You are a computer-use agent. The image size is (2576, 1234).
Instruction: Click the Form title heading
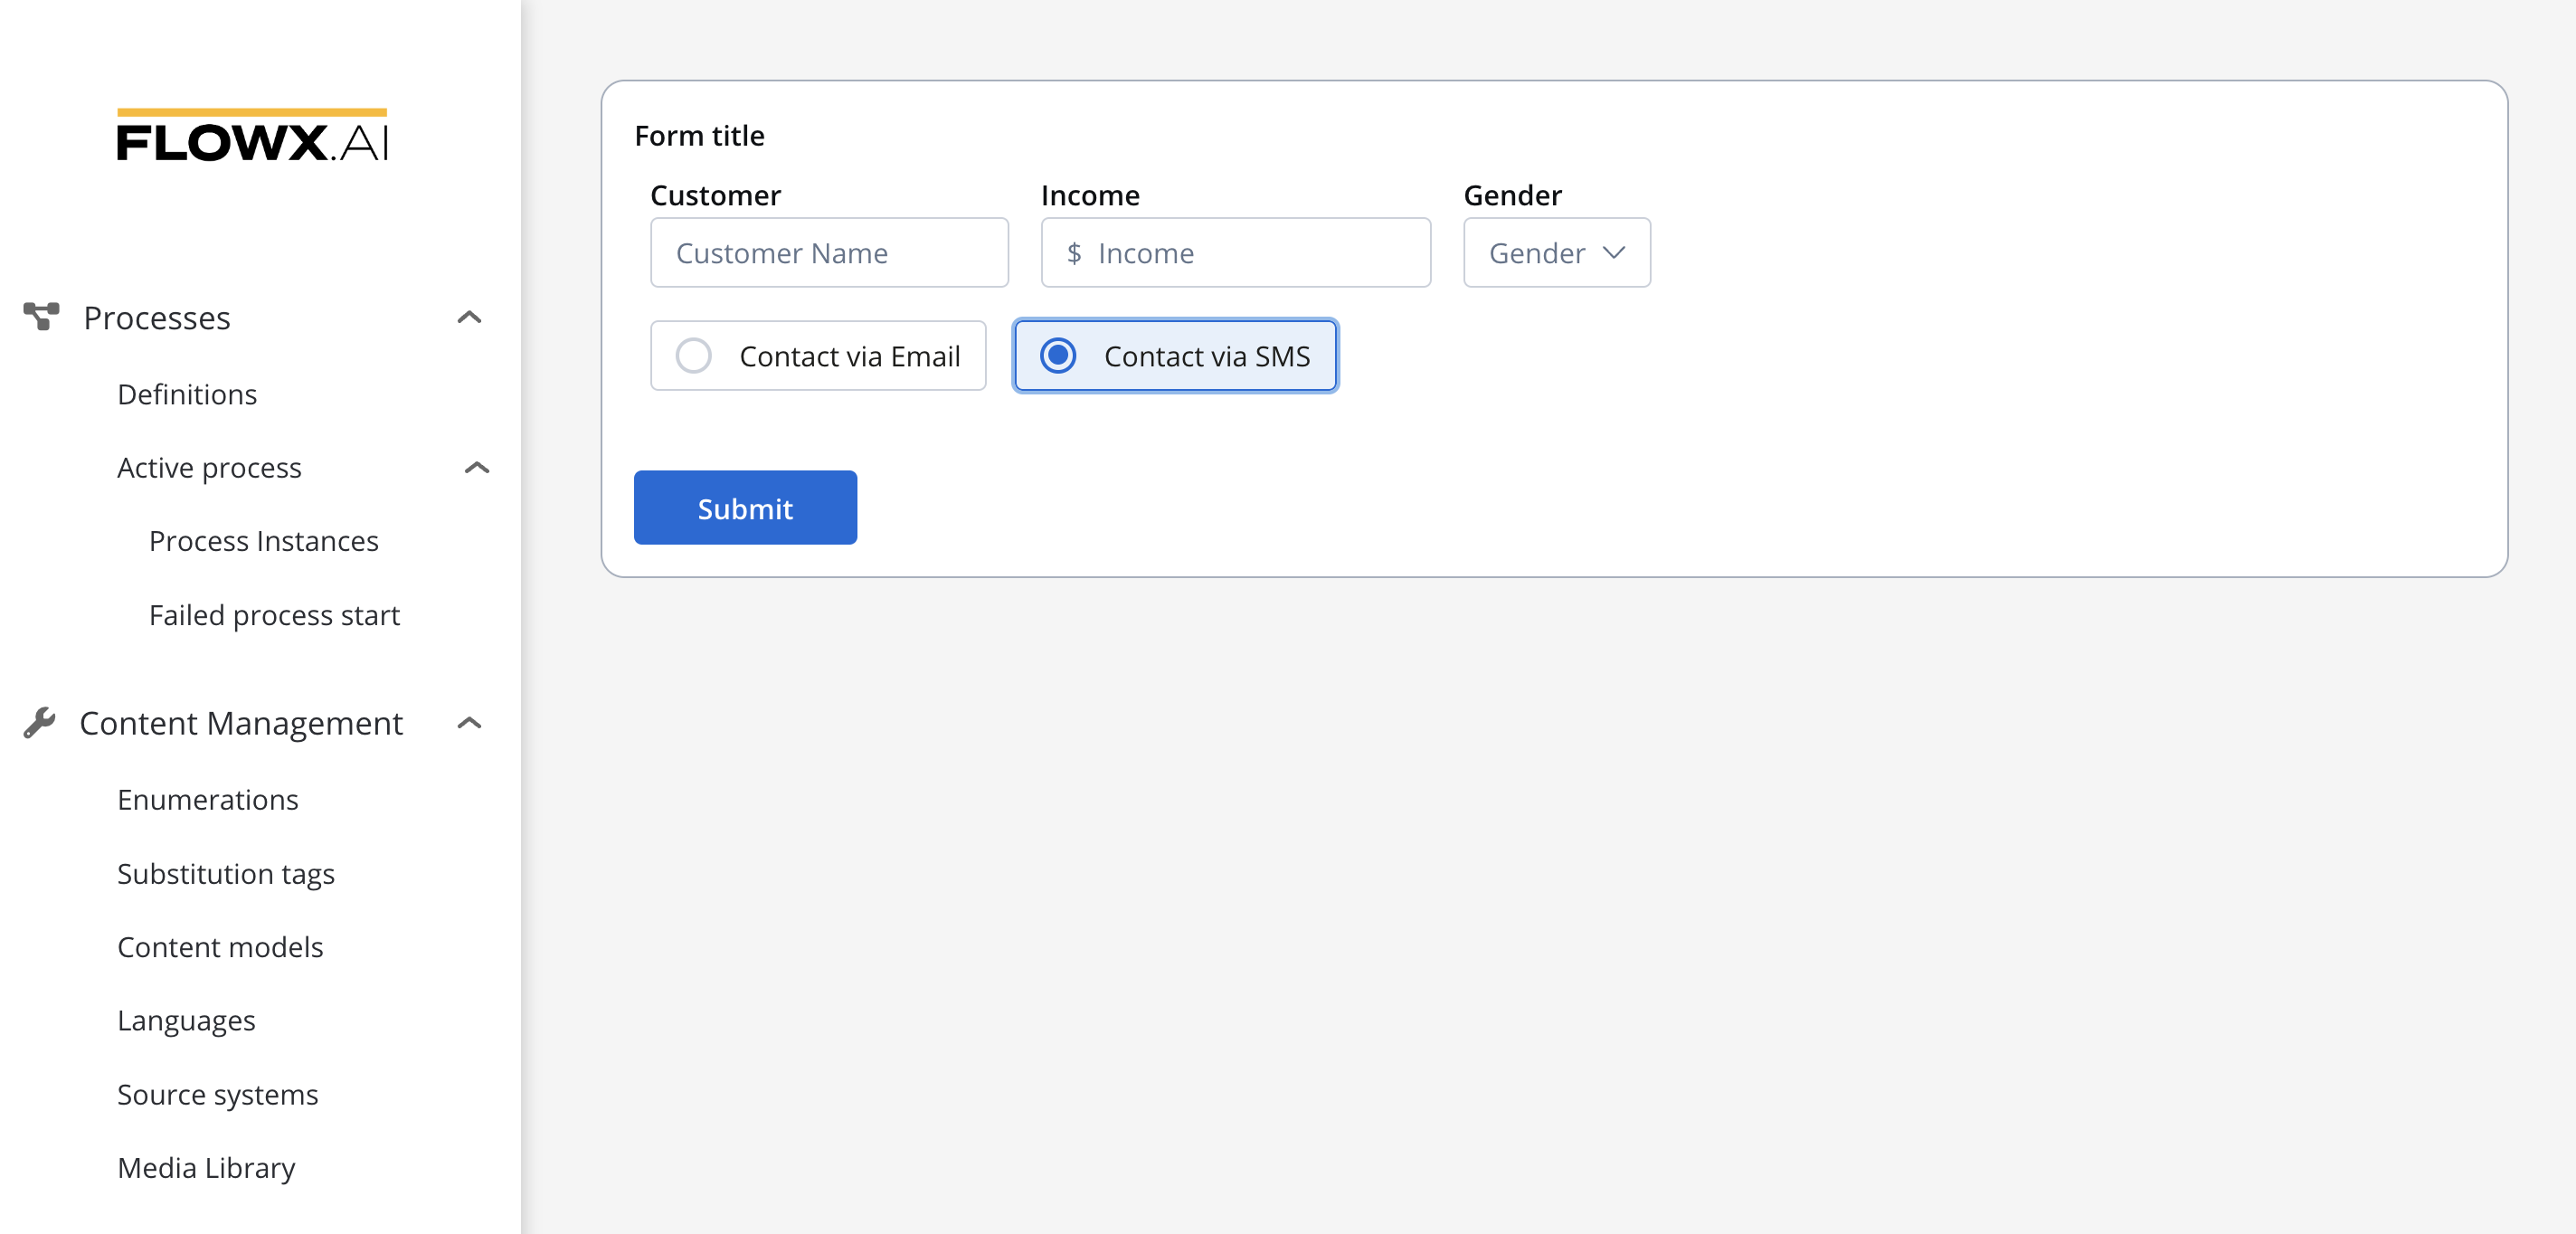[699, 136]
